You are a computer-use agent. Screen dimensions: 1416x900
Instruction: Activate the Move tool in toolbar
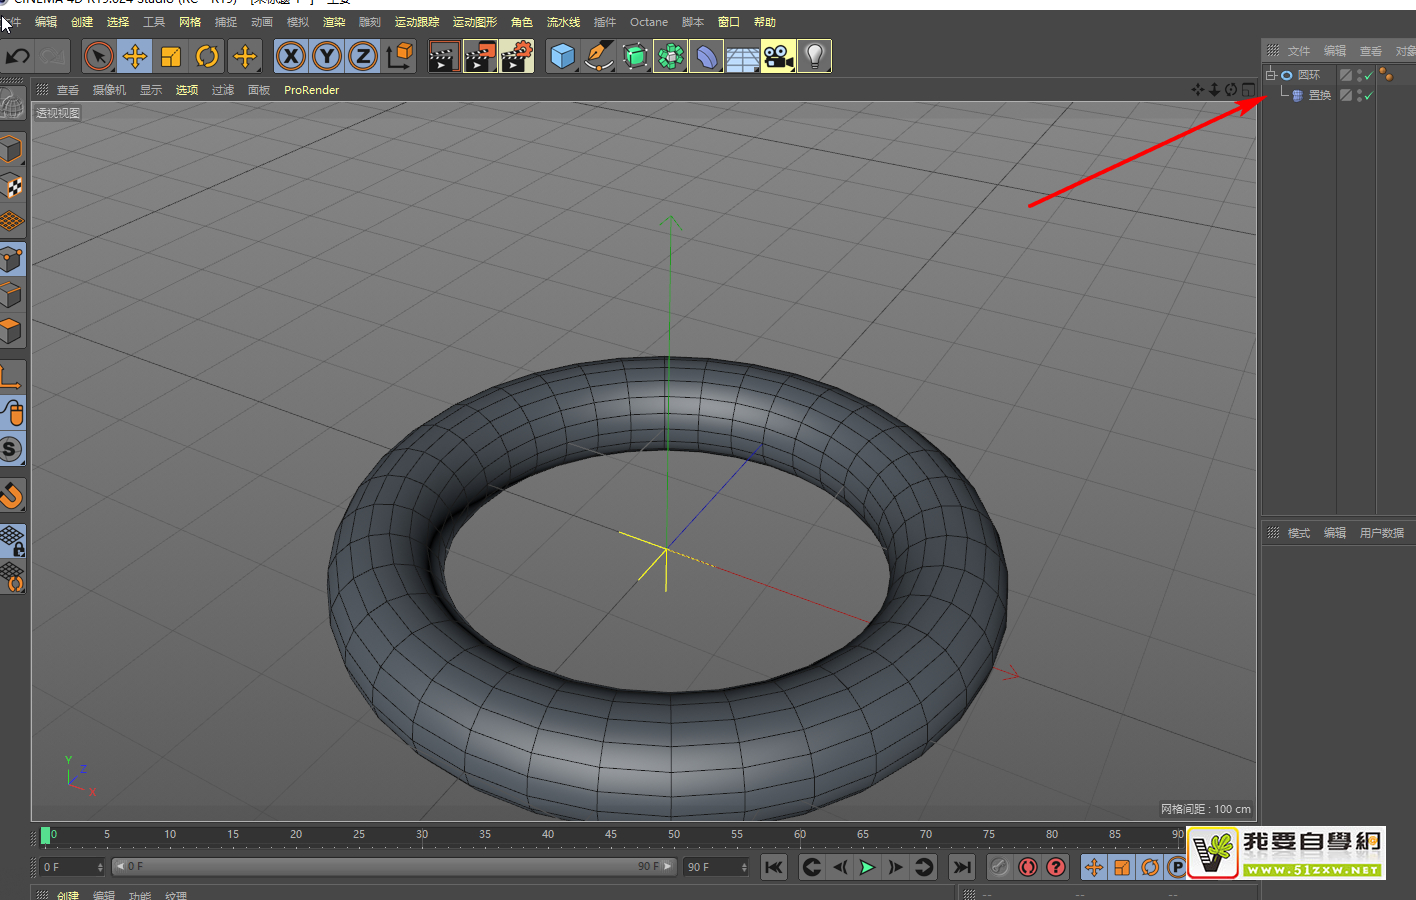134,56
